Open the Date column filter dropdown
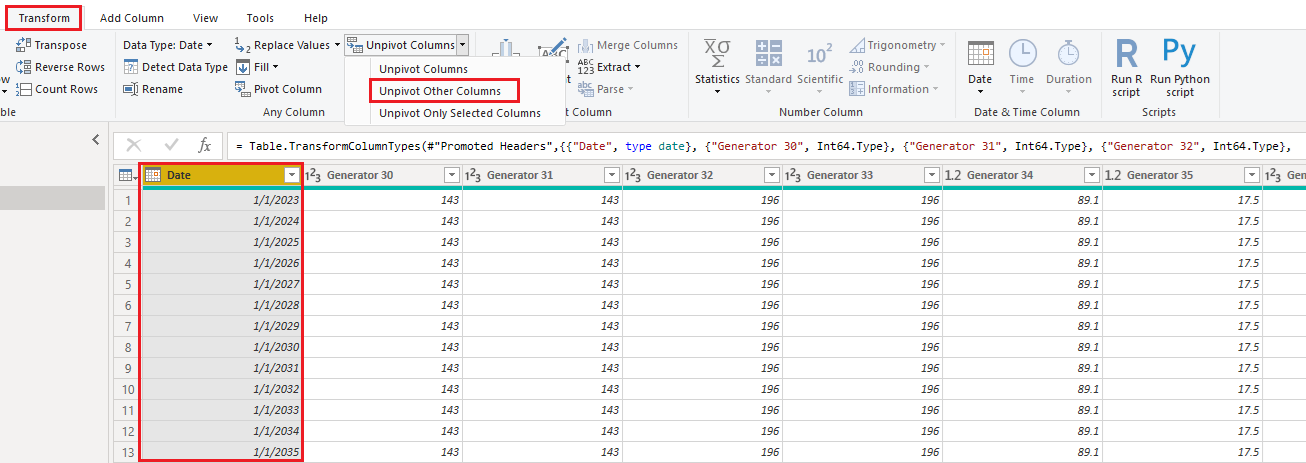Image resolution: width=1306 pixels, height=463 pixels. click(291, 175)
